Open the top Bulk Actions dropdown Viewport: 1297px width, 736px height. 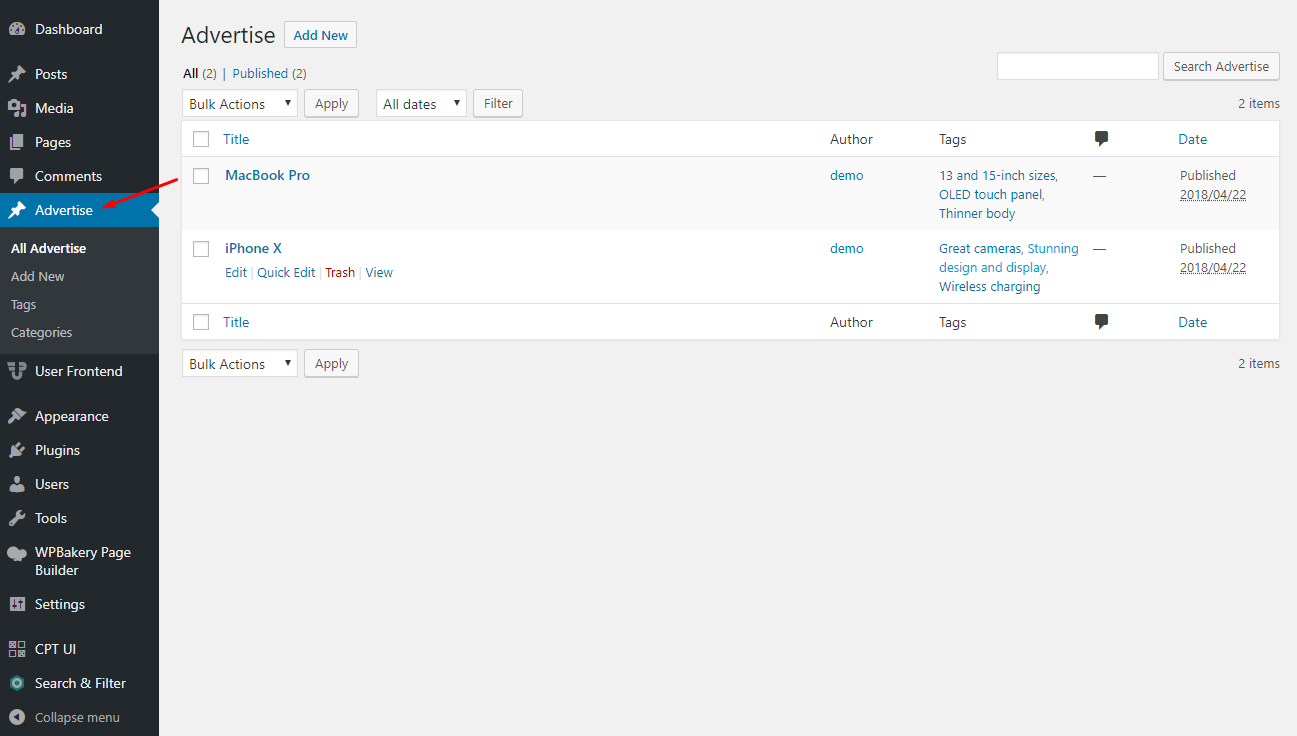click(x=240, y=103)
